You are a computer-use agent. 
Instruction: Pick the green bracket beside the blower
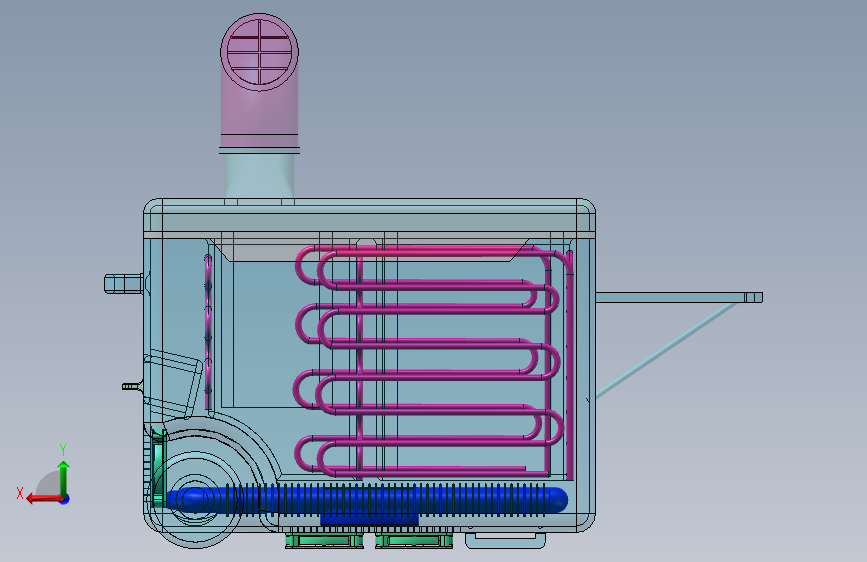[158, 468]
